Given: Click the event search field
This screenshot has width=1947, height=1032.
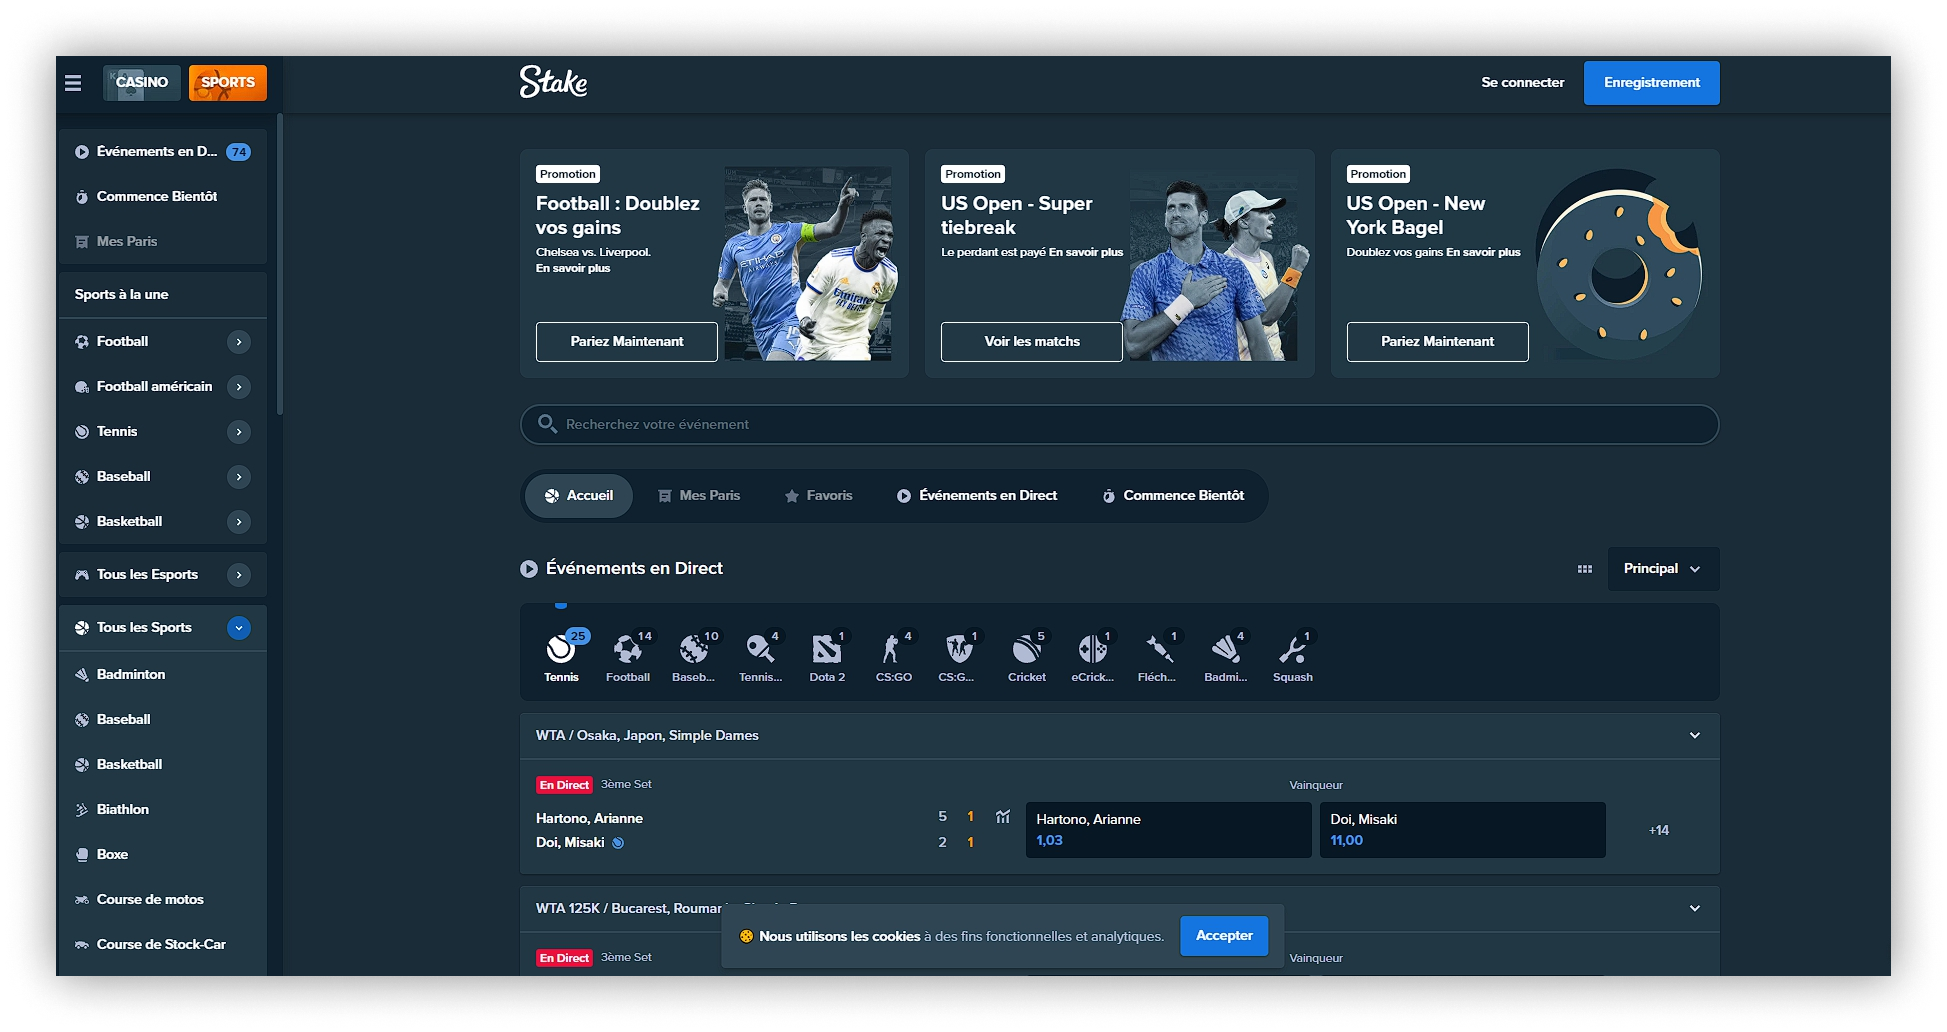Looking at the screenshot, I should (1118, 424).
